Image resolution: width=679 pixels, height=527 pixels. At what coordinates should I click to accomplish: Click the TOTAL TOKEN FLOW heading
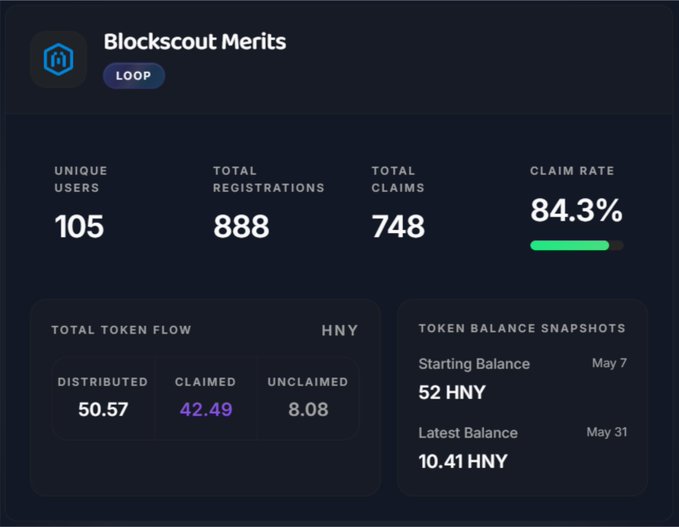121,330
